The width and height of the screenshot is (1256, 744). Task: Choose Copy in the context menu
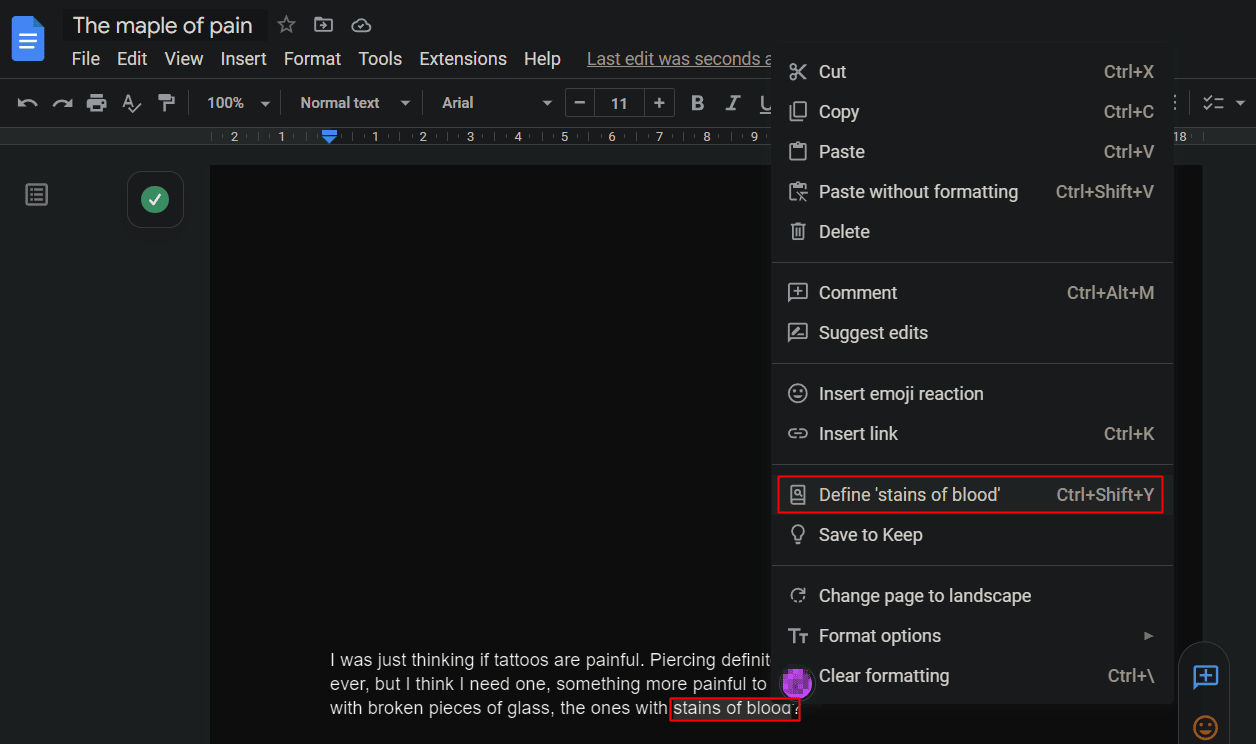coord(972,112)
